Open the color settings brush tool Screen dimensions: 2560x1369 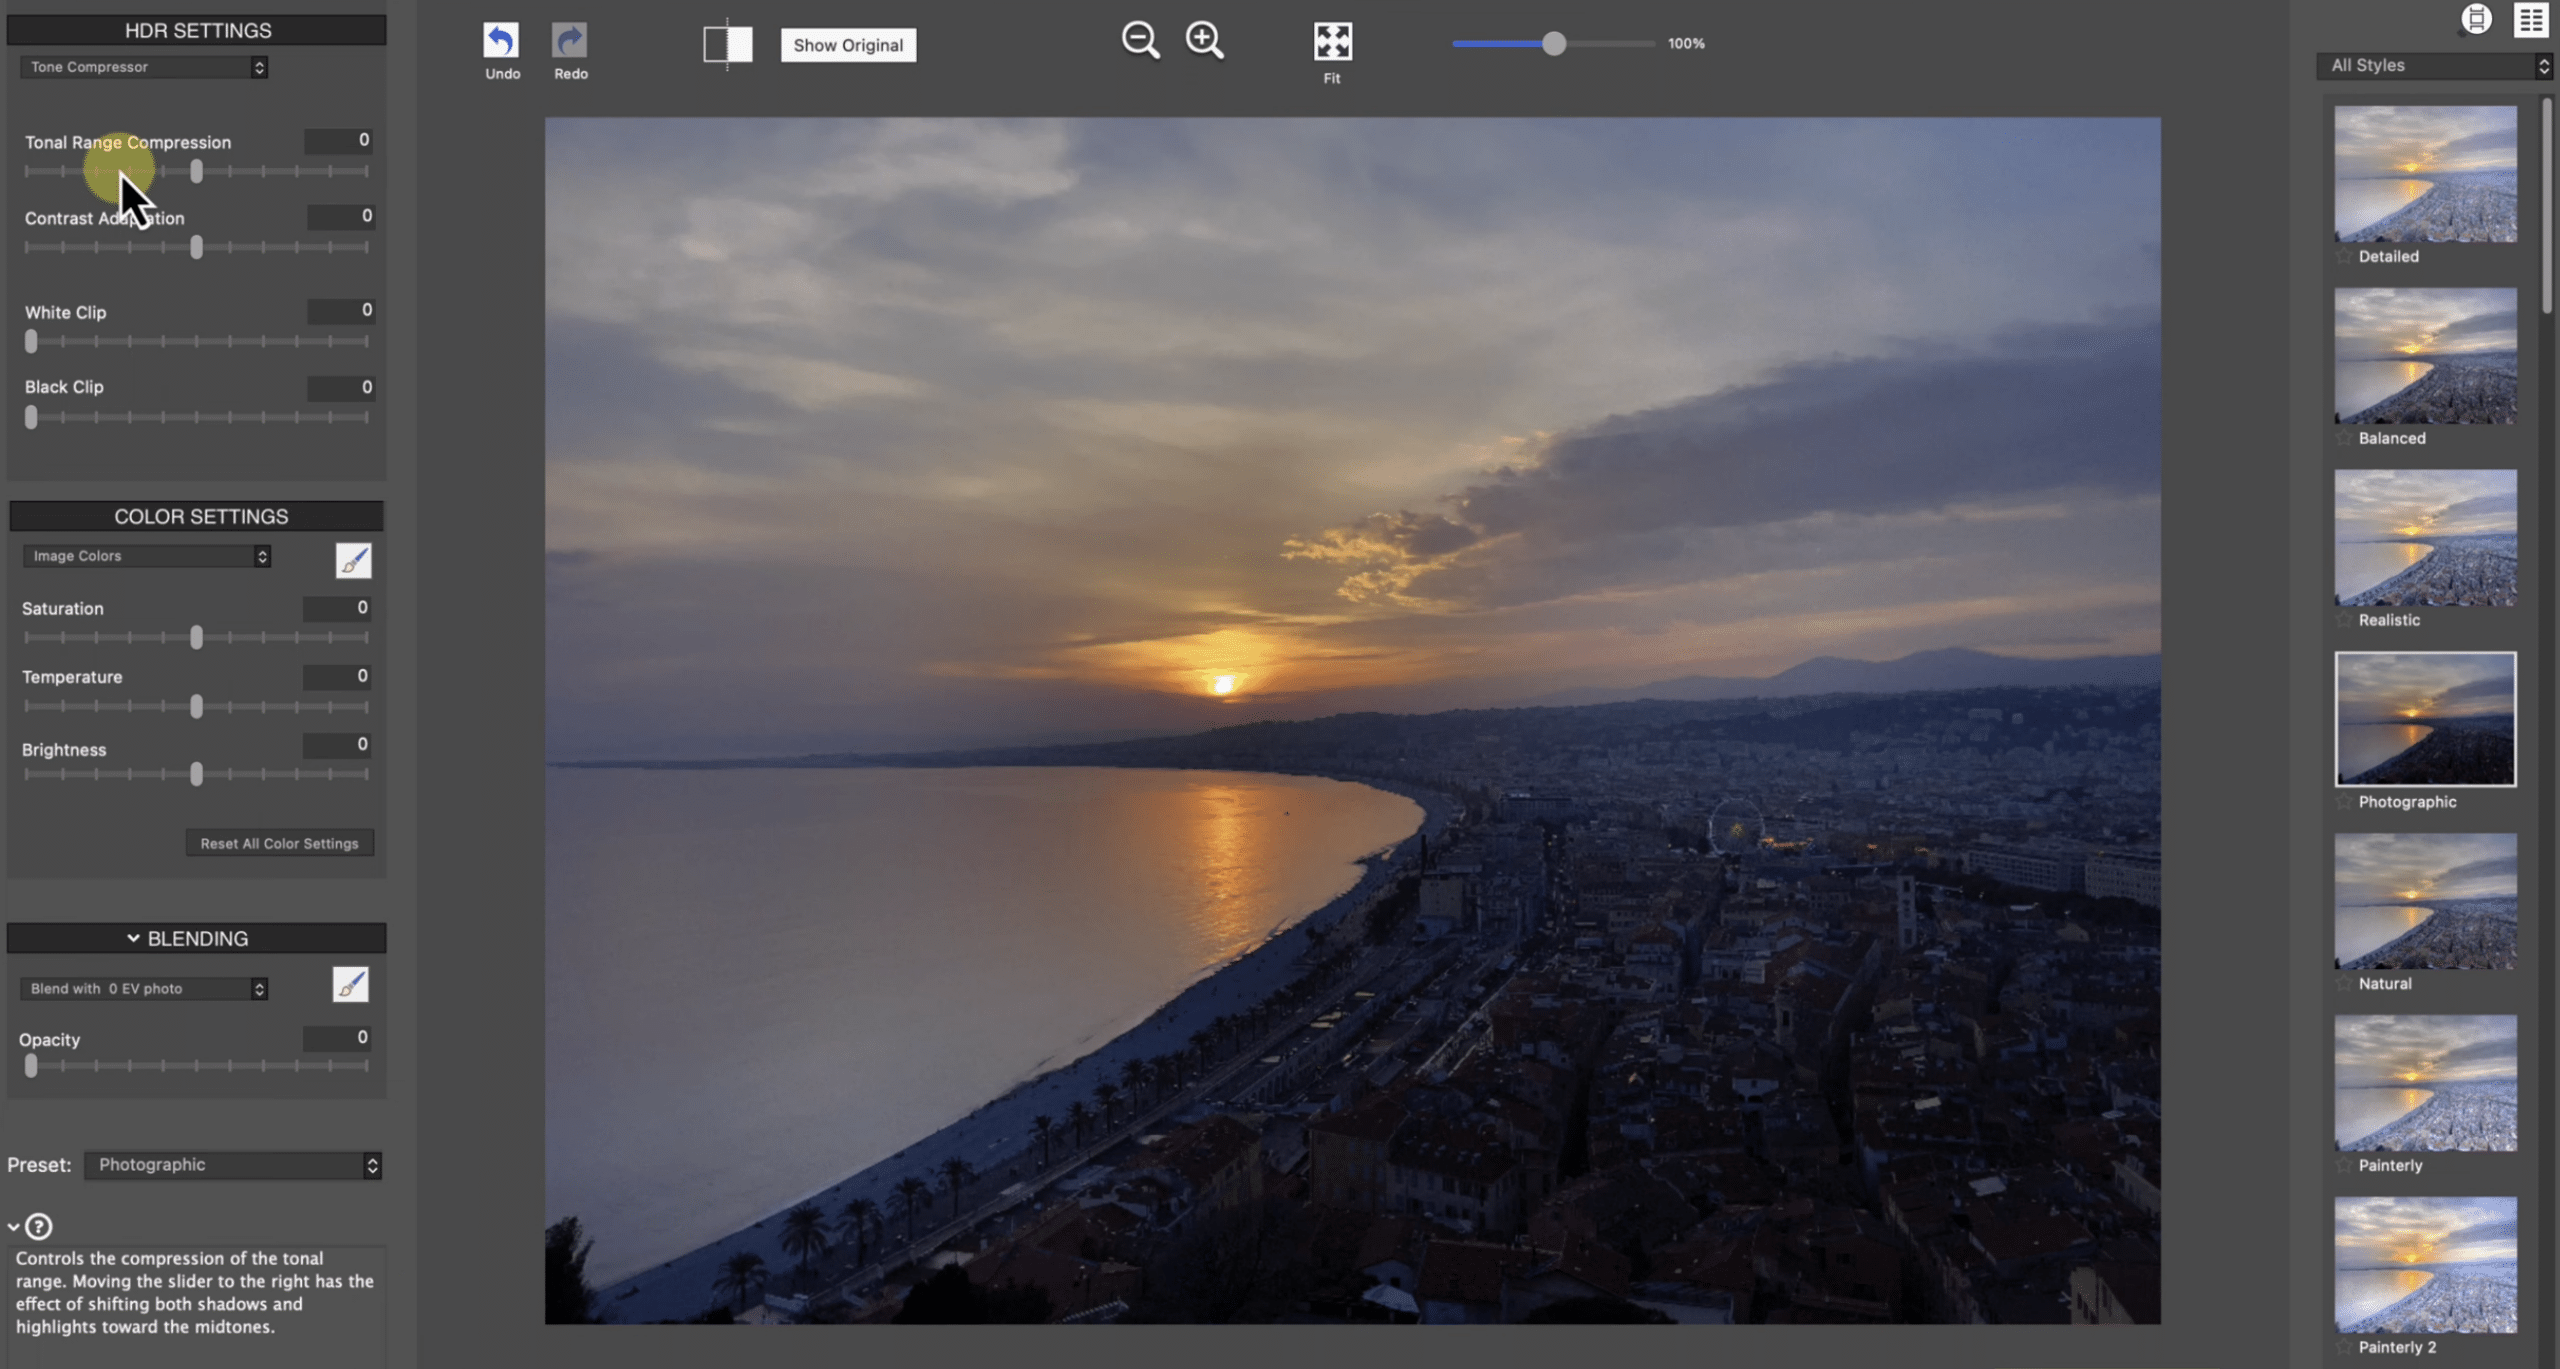click(x=353, y=561)
